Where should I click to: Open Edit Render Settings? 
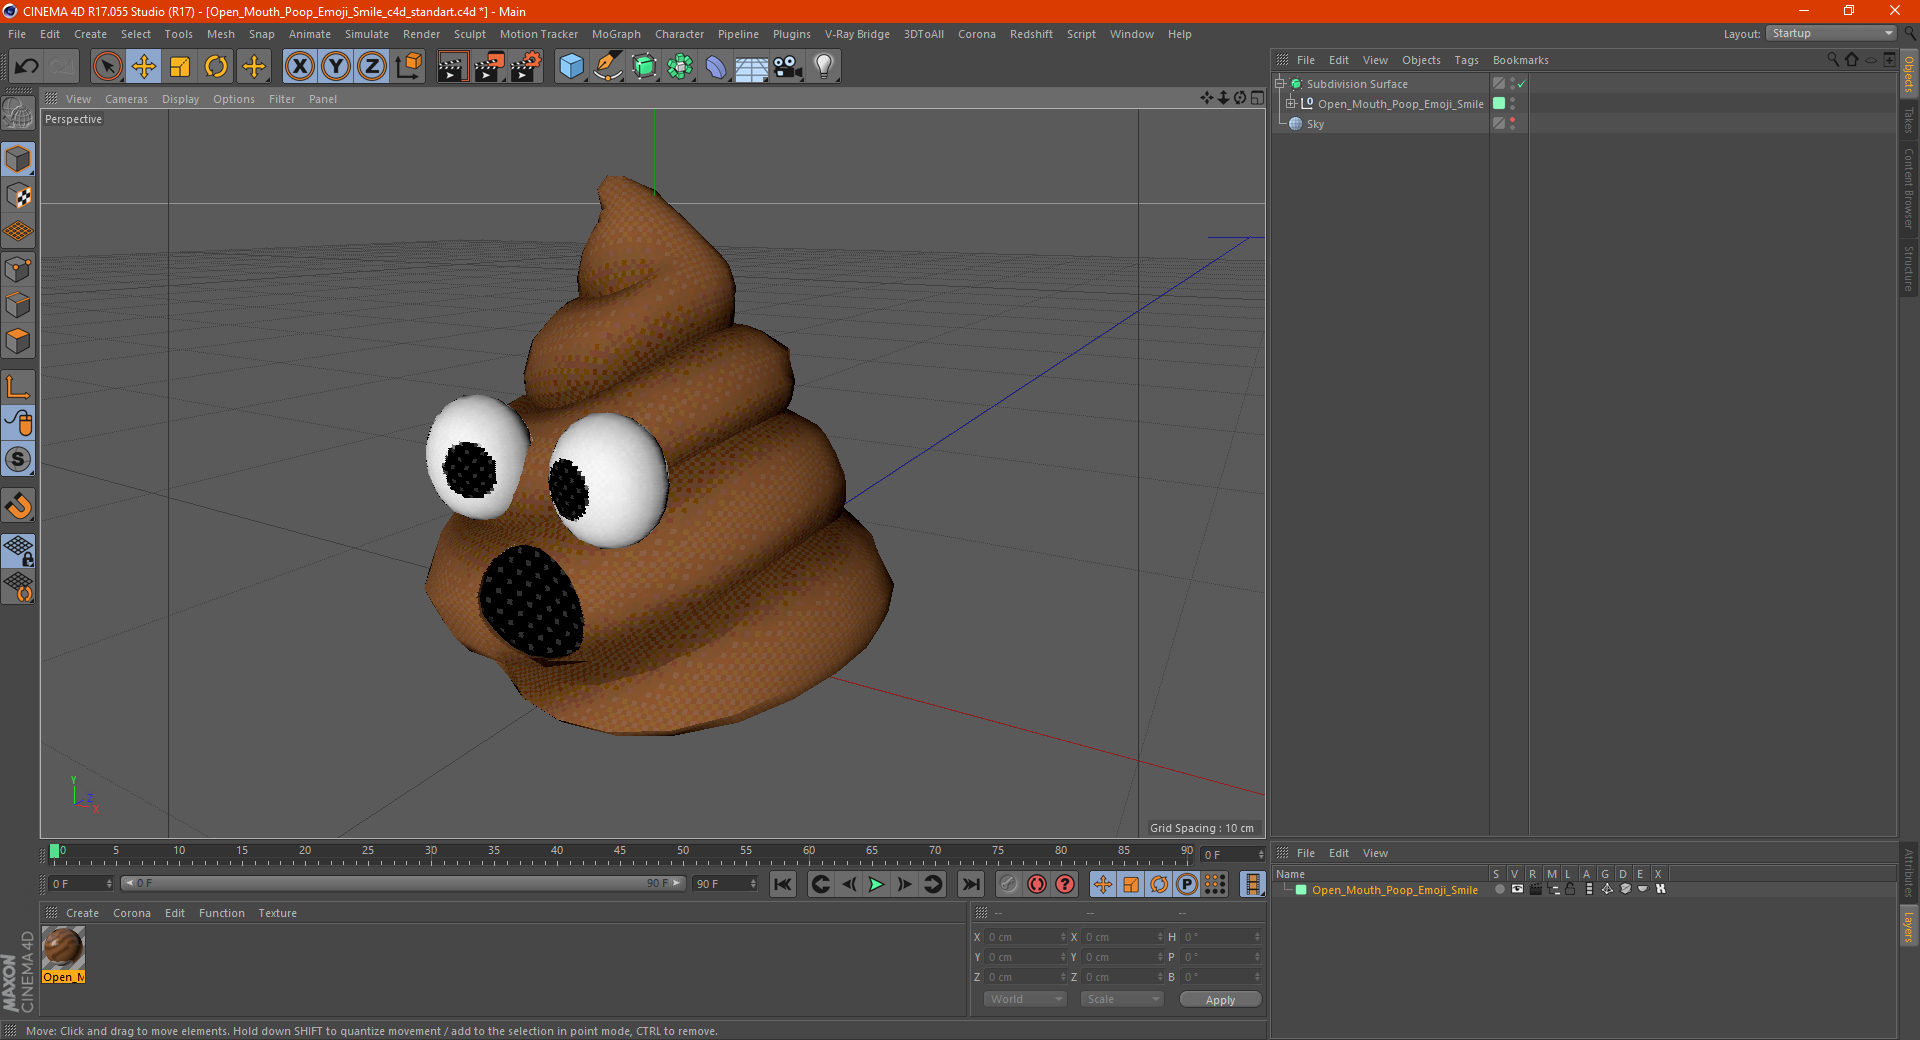click(526, 67)
